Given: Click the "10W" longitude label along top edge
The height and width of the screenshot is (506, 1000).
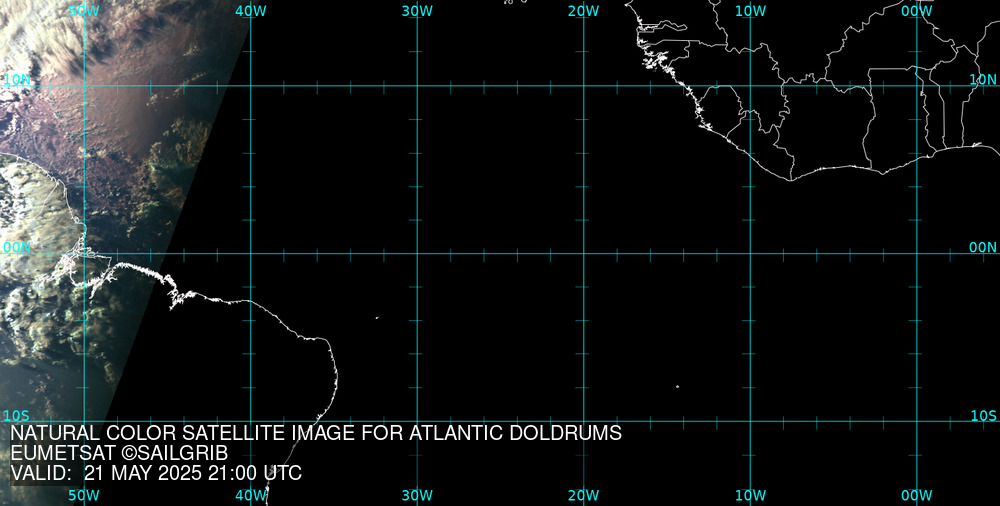Looking at the screenshot, I should pos(750,11).
